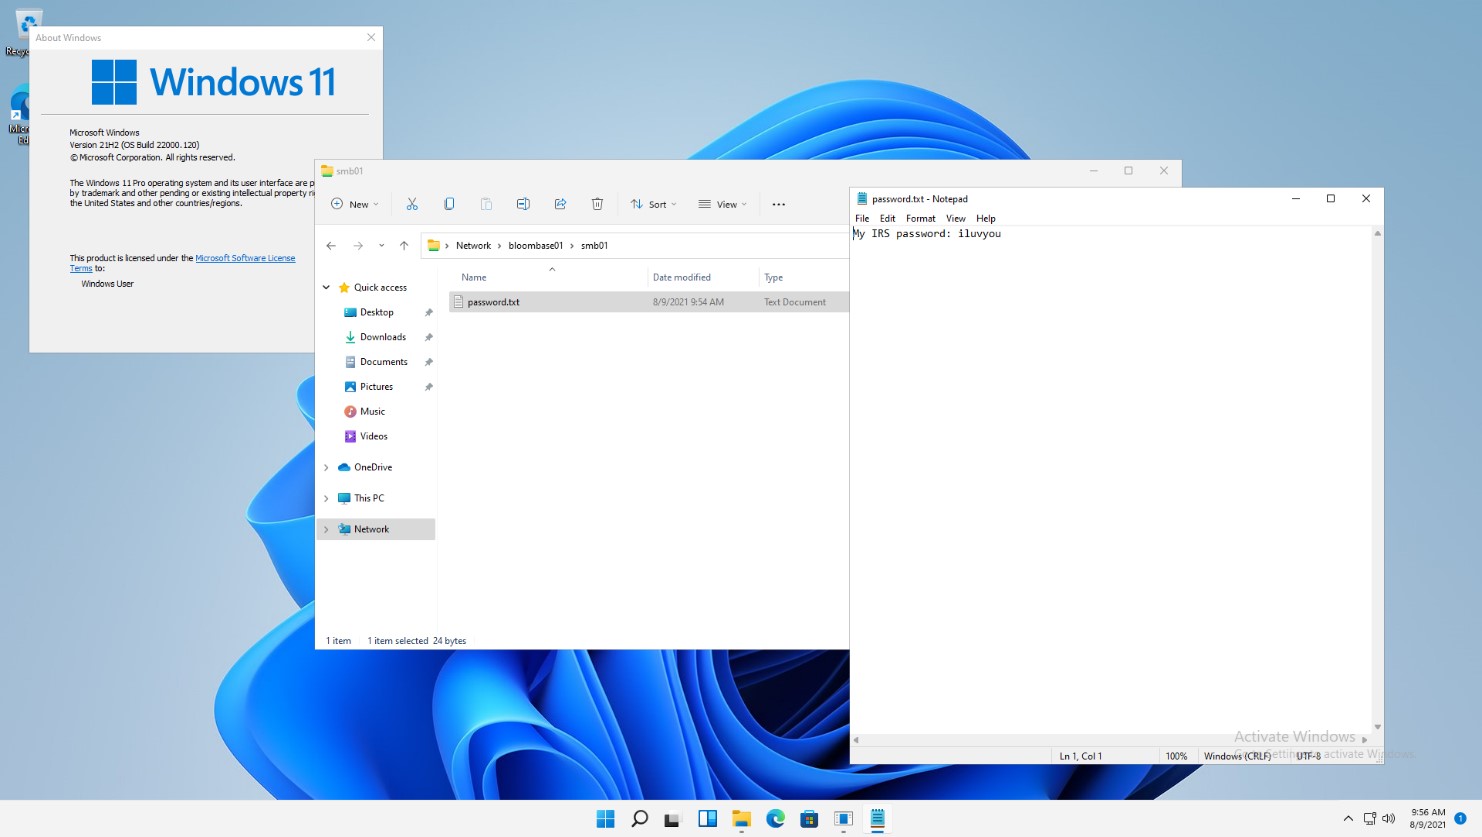Viewport: 1482px width, 837px height.
Task: Click the File Explorer icon on the taskbar
Action: coord(741,819)
